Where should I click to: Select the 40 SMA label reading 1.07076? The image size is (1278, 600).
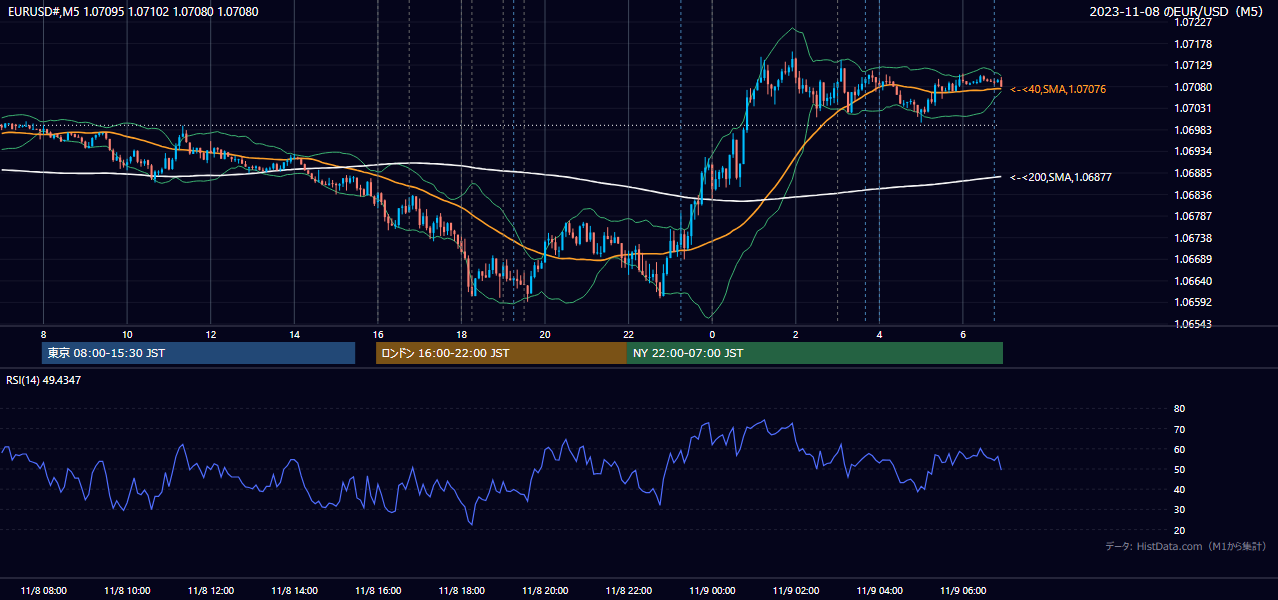(1058, 89)
